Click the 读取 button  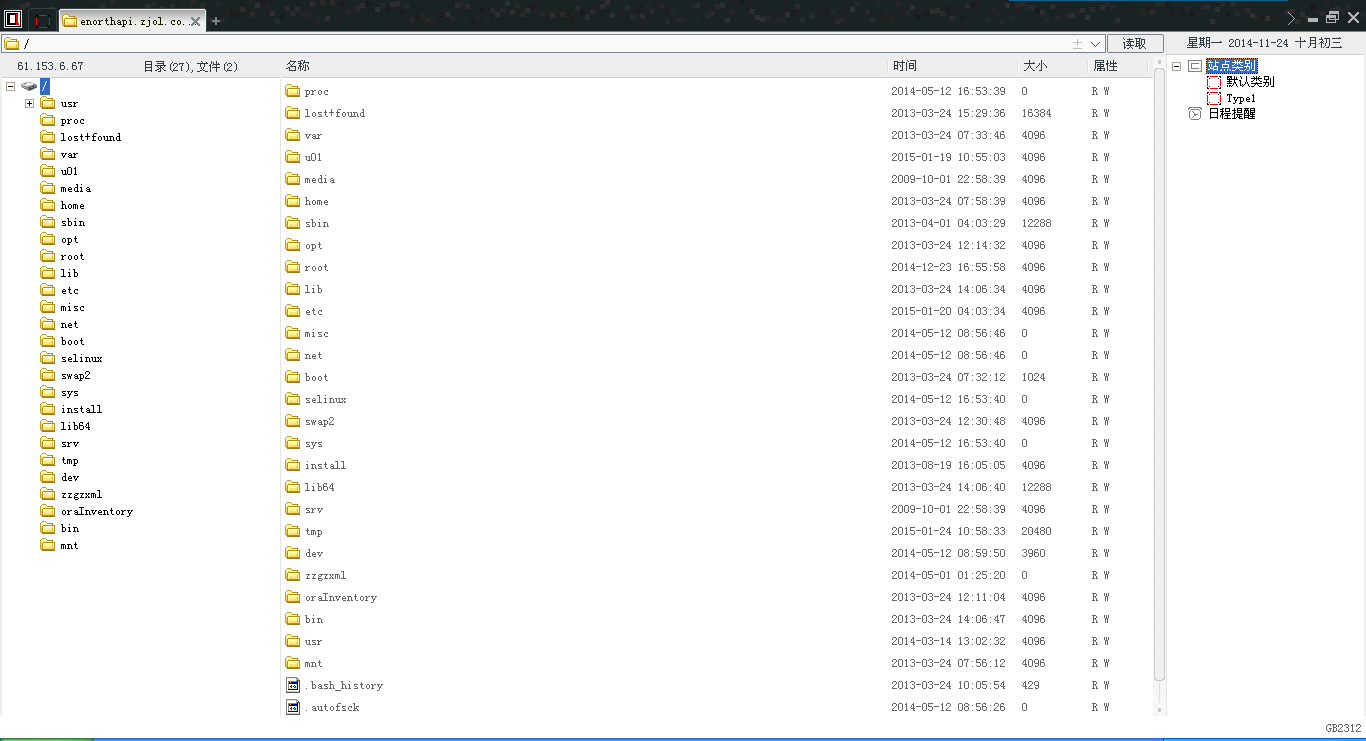1135,44
